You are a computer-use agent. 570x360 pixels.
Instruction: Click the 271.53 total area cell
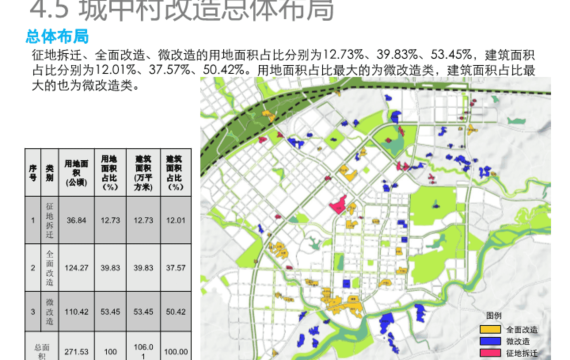76,352
